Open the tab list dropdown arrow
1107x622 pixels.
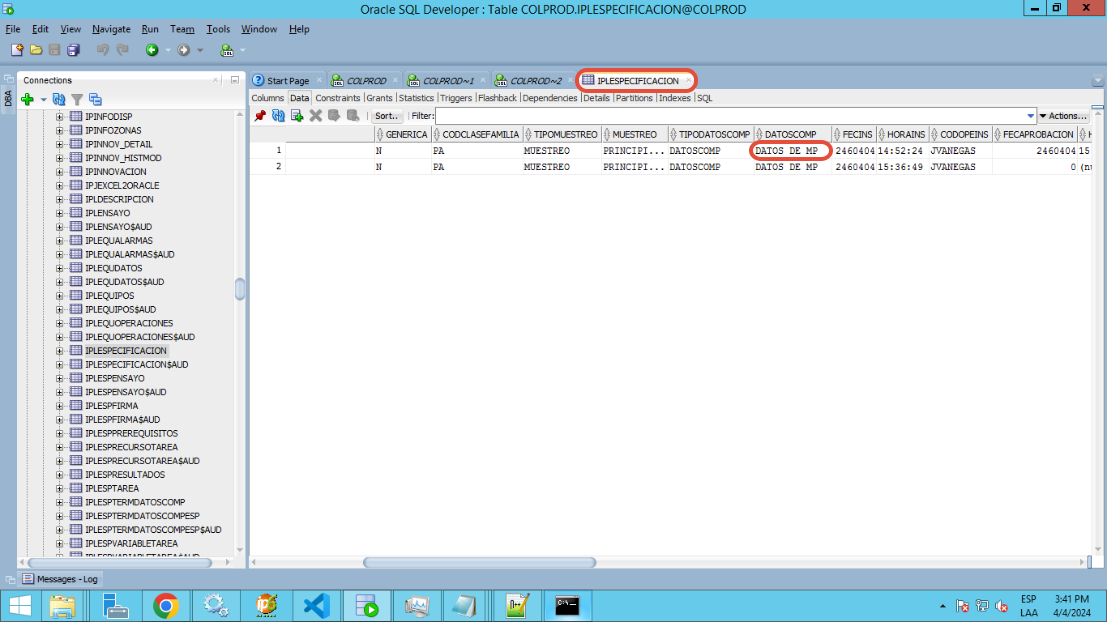click(x=1097, y=81)
